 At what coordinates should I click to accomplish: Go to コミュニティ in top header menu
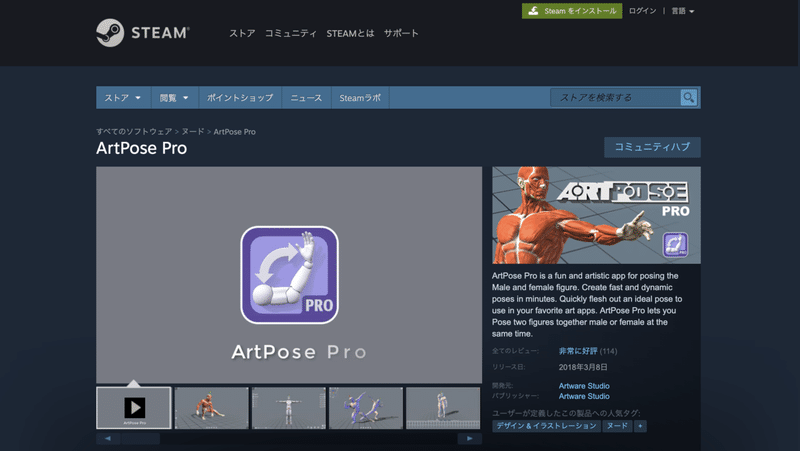(x=290, y=33)
